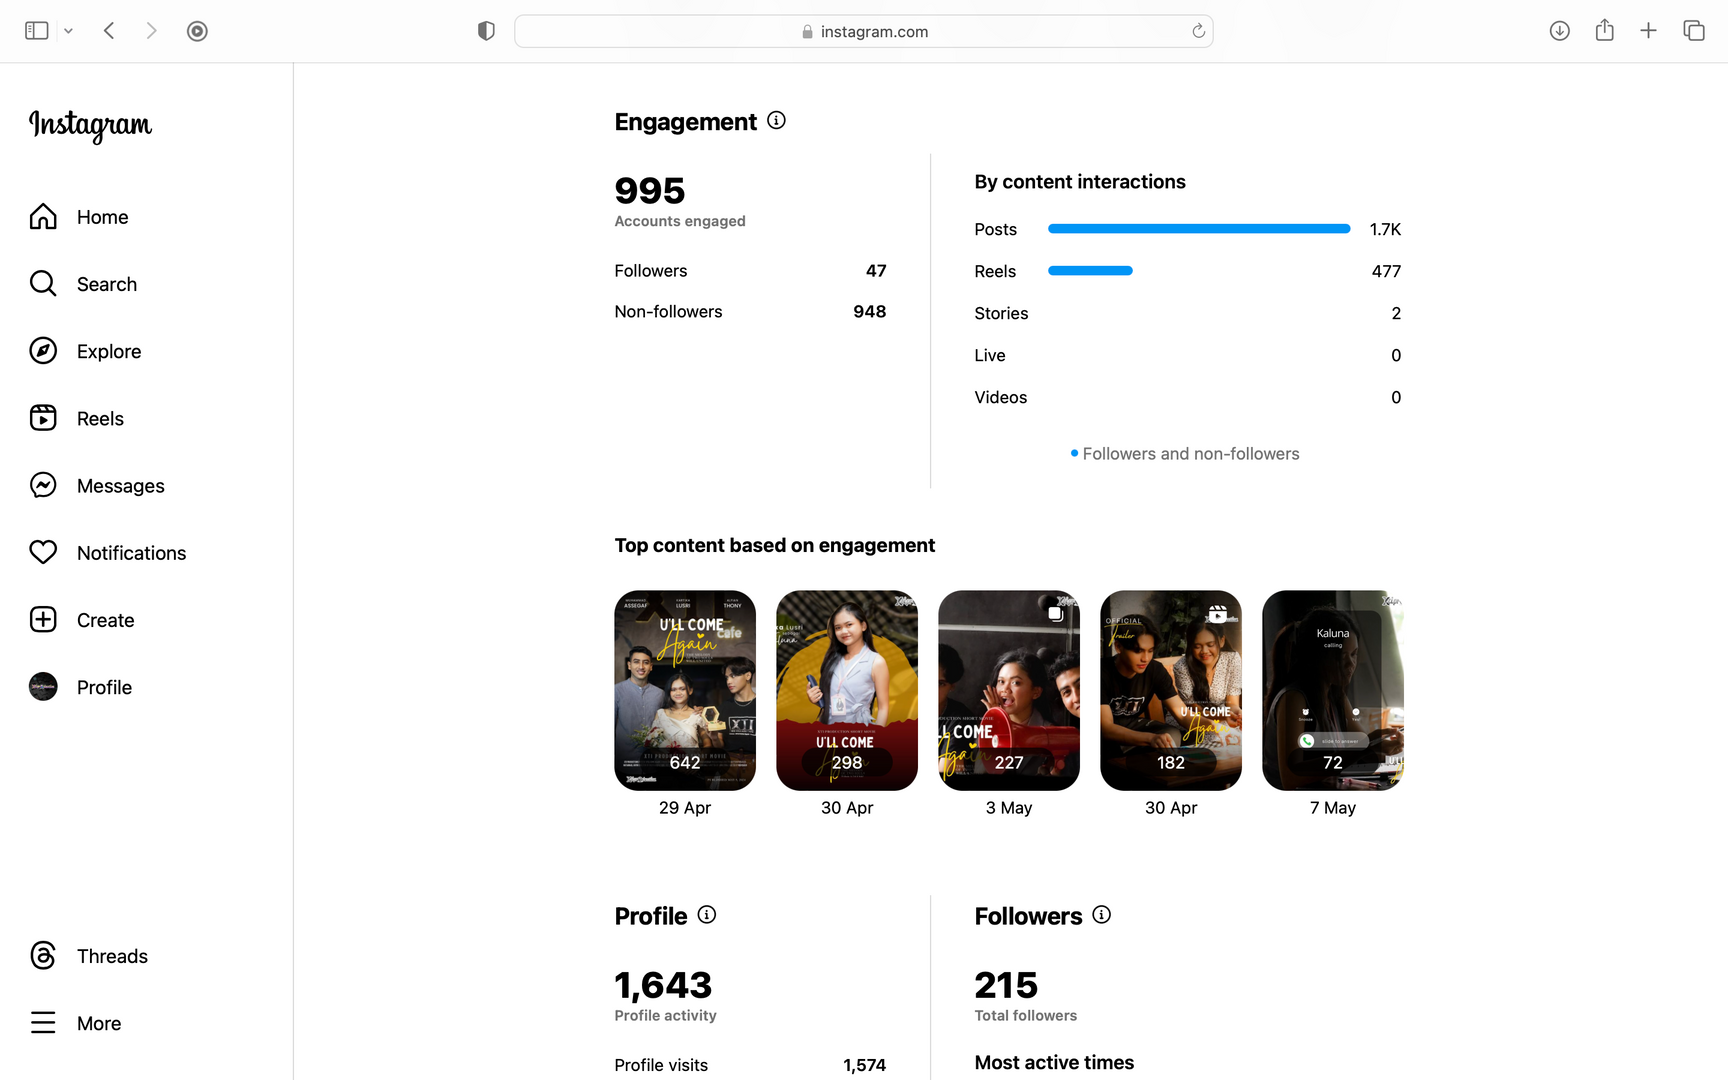Show info for the Profile section

click(x=706, y=915)
